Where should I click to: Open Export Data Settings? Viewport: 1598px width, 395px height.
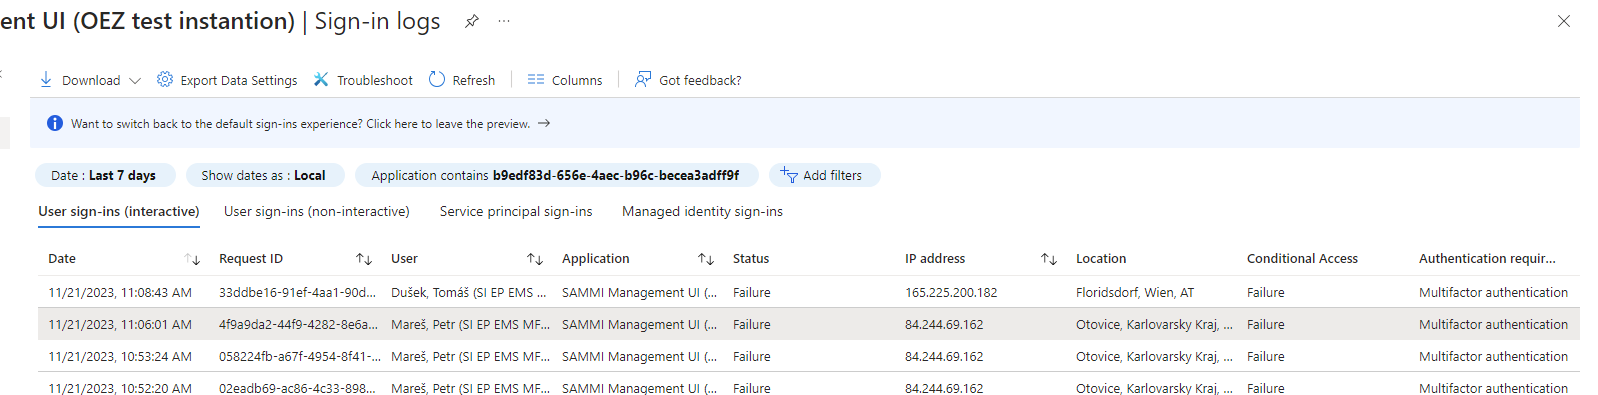(x=227, y=80)
